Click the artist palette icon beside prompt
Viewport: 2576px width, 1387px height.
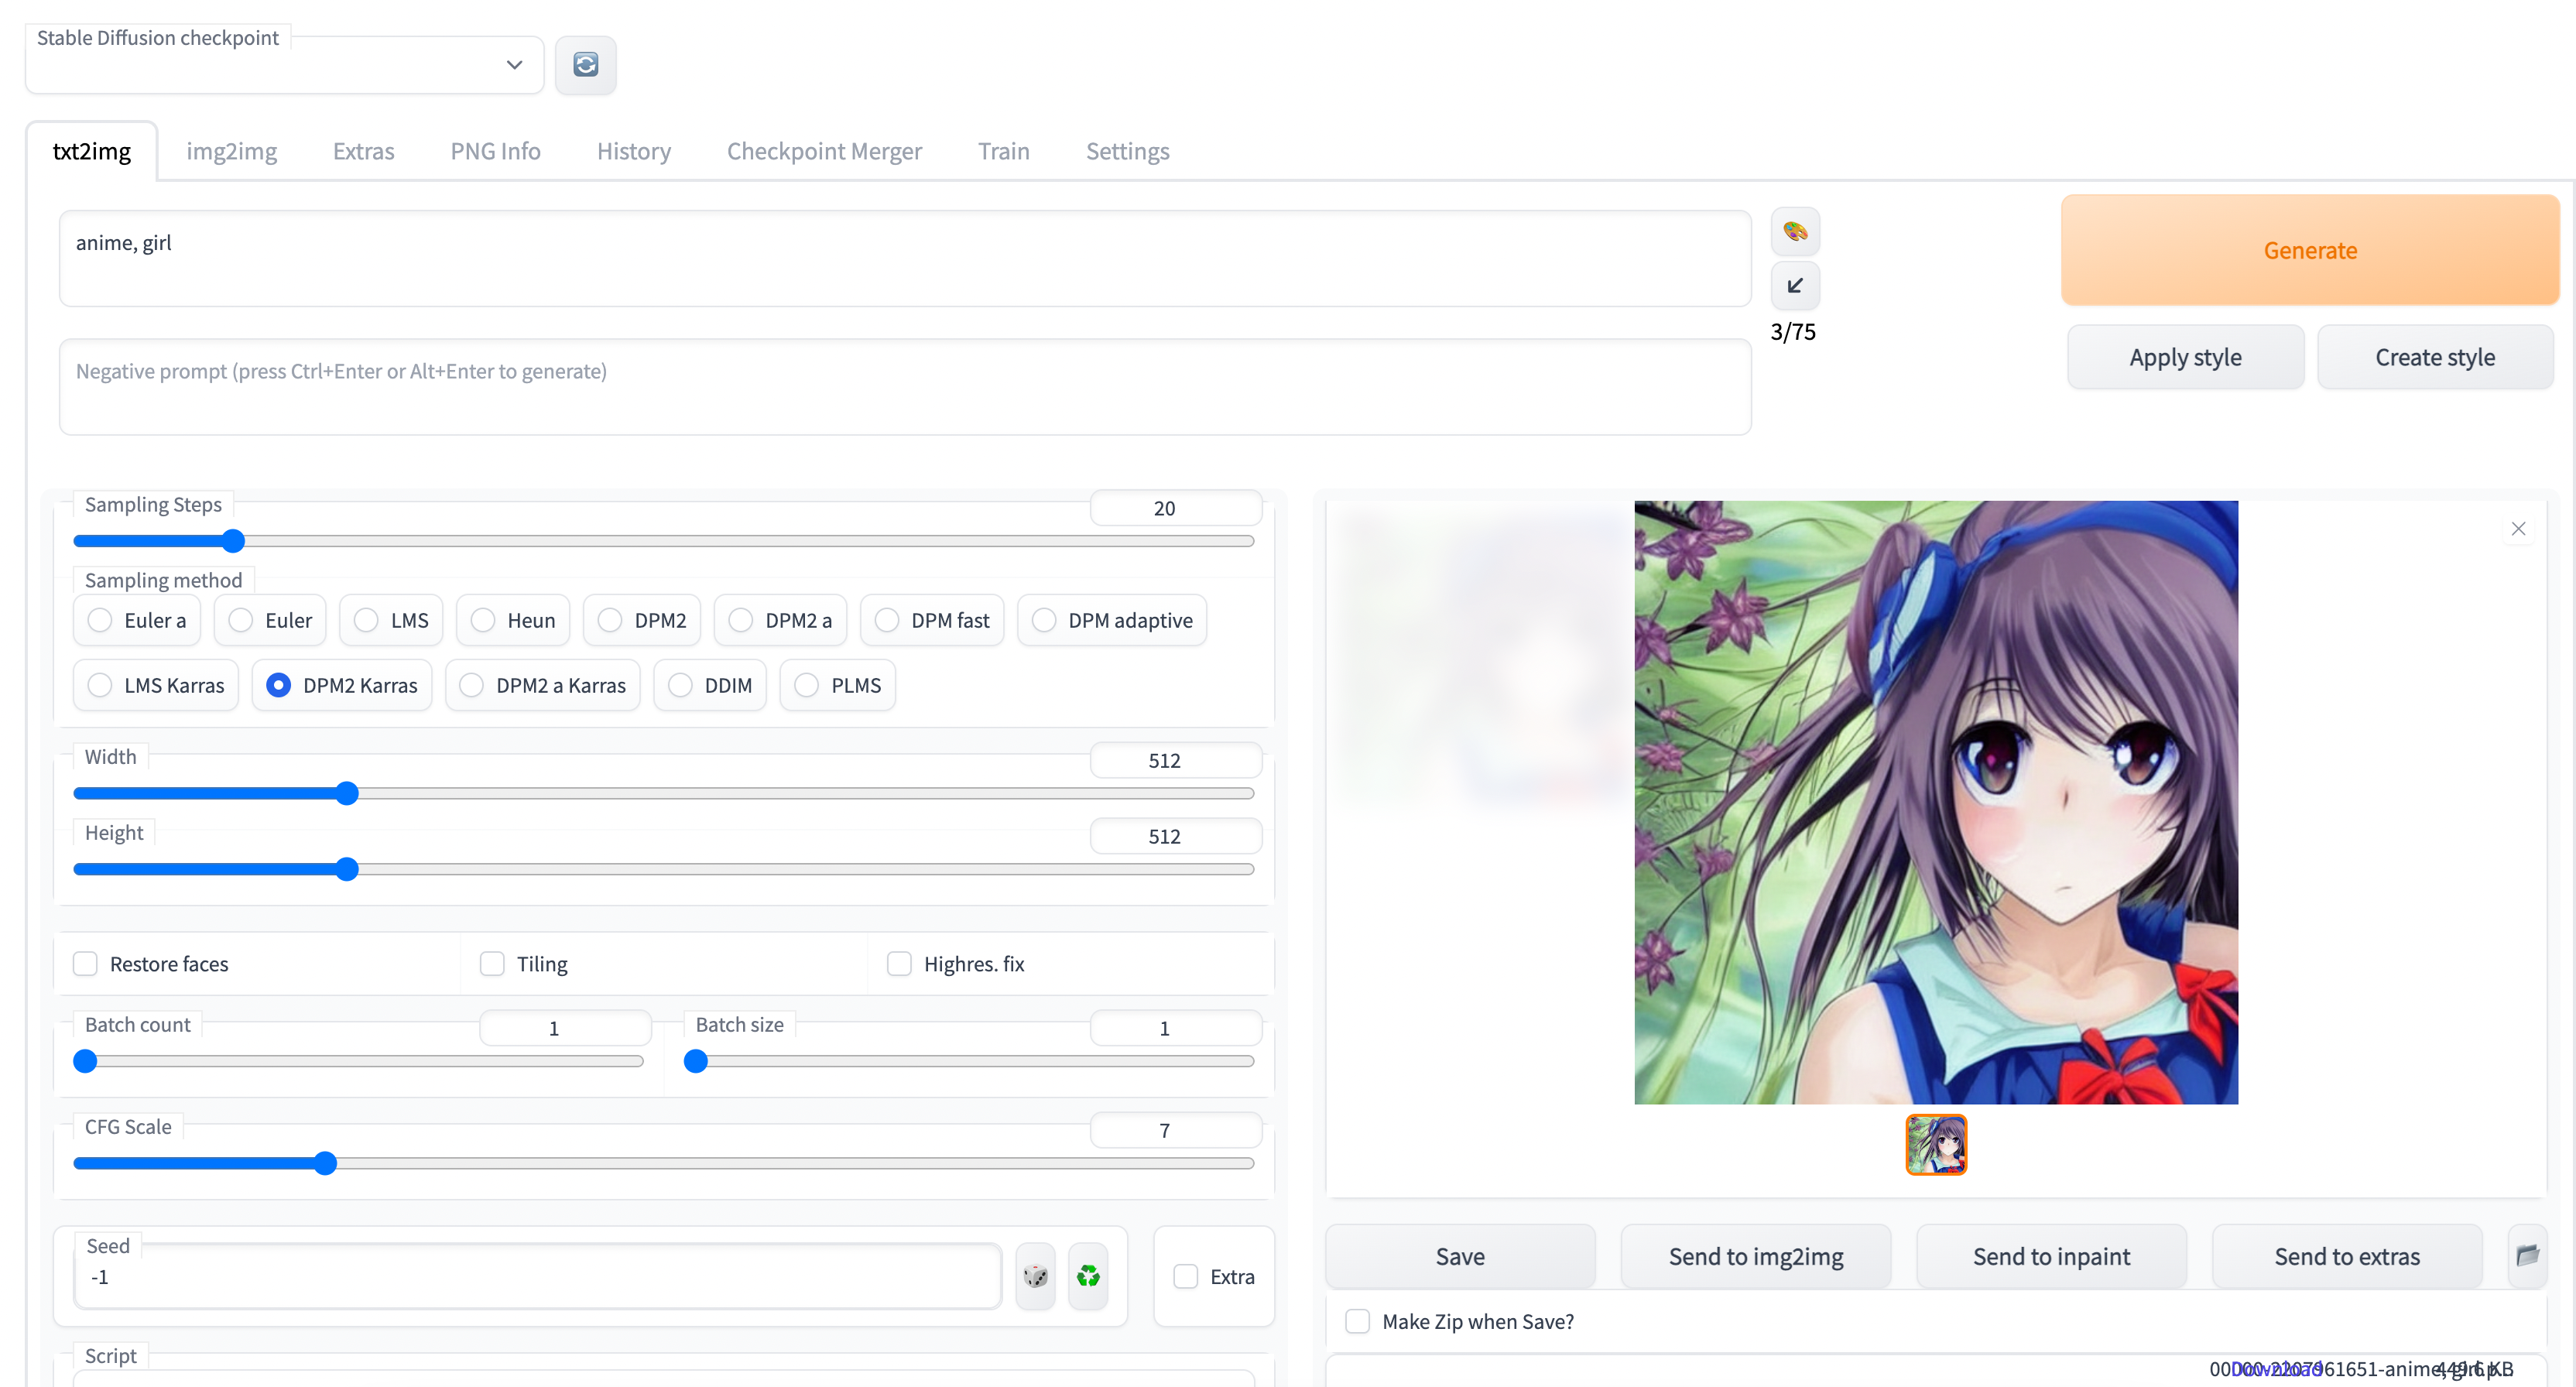(x=1794, y=232)
